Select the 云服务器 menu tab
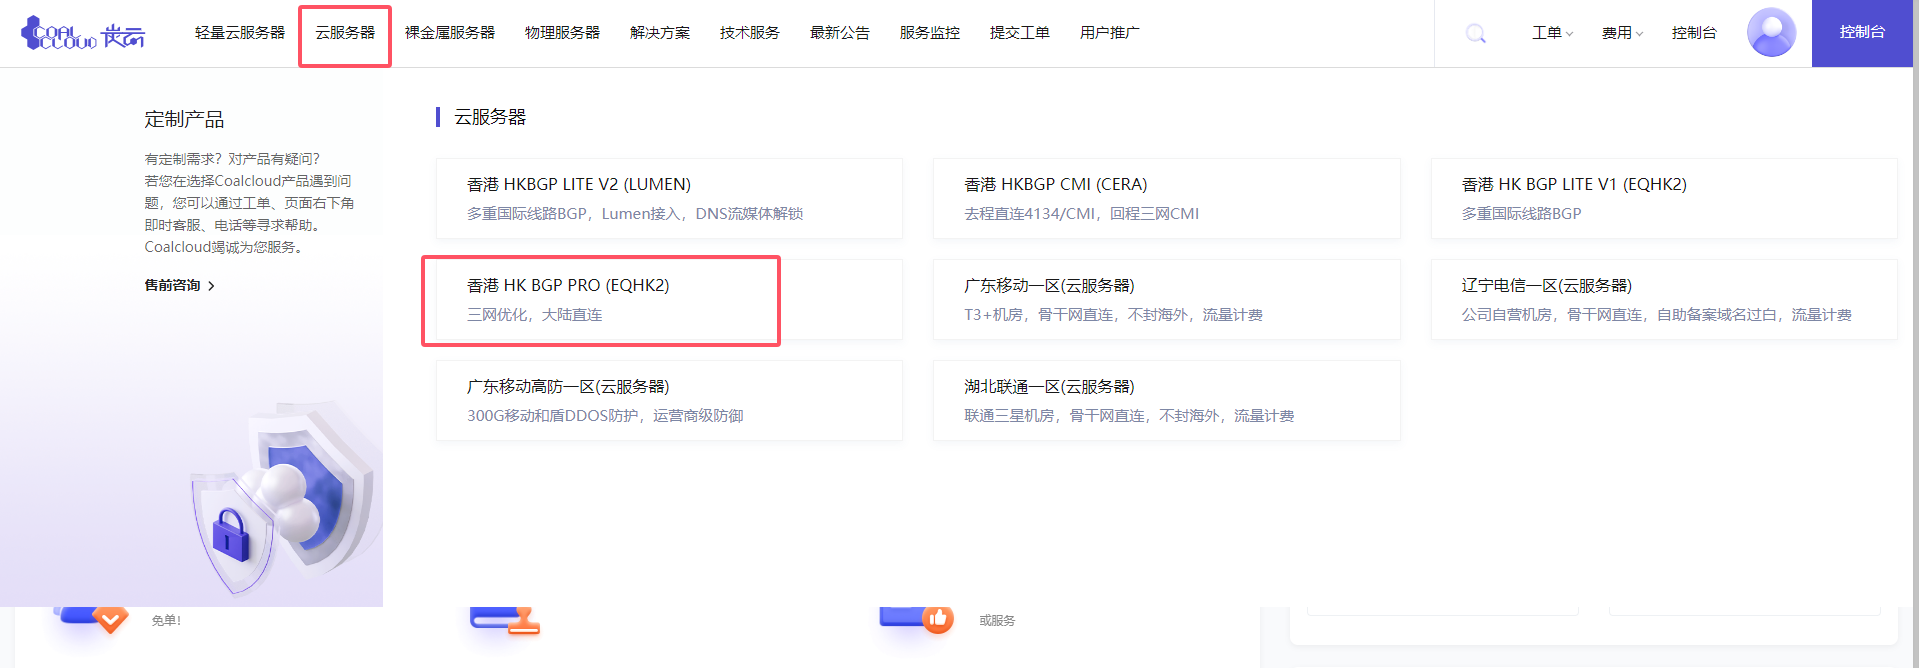 (345, 33)
